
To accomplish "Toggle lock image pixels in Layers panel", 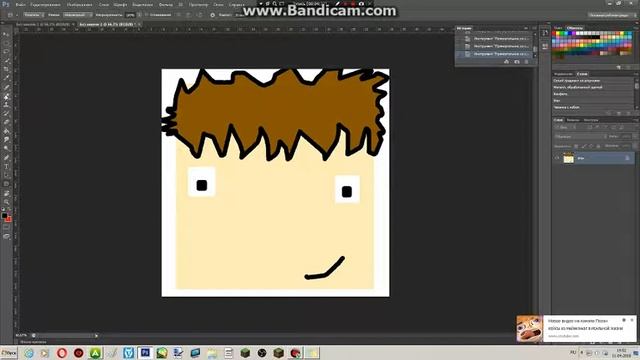I will 584,146.
